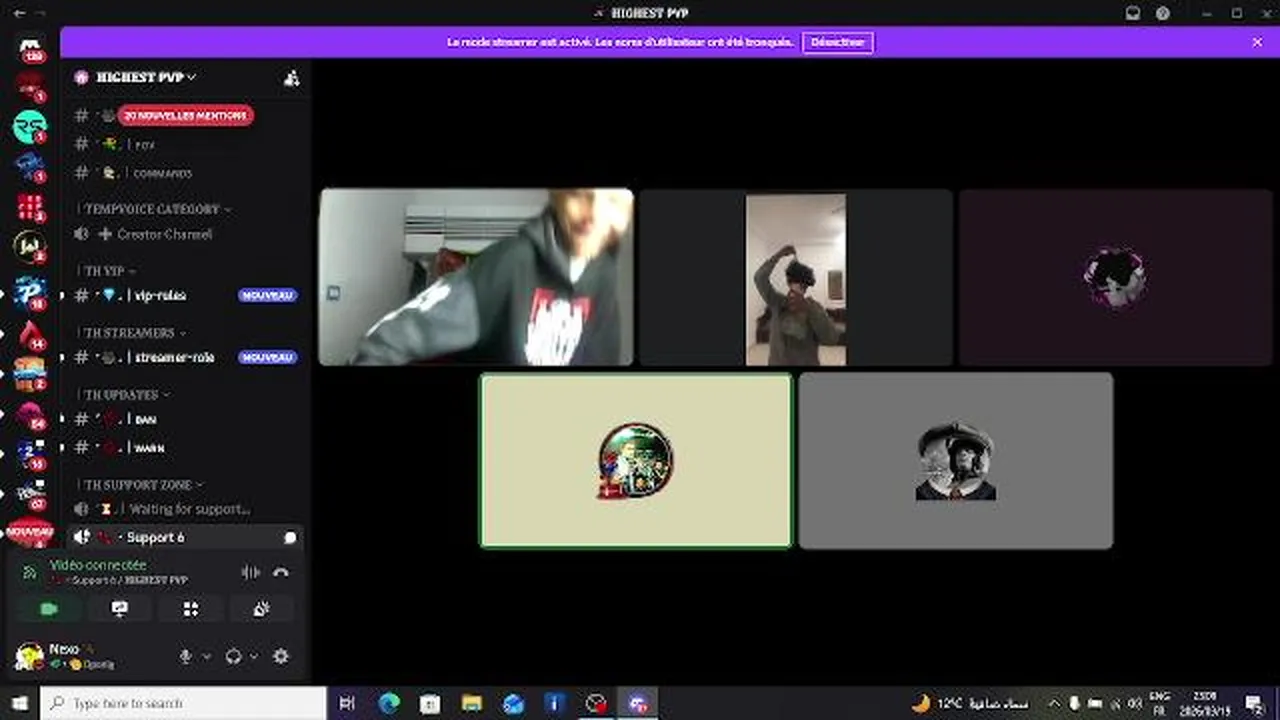The height and width of the screenshot is (720, 1280).
Task: Jump to the 20 nouvelles mentions badge
Action: pyautogui.click(x=186, y=115)
